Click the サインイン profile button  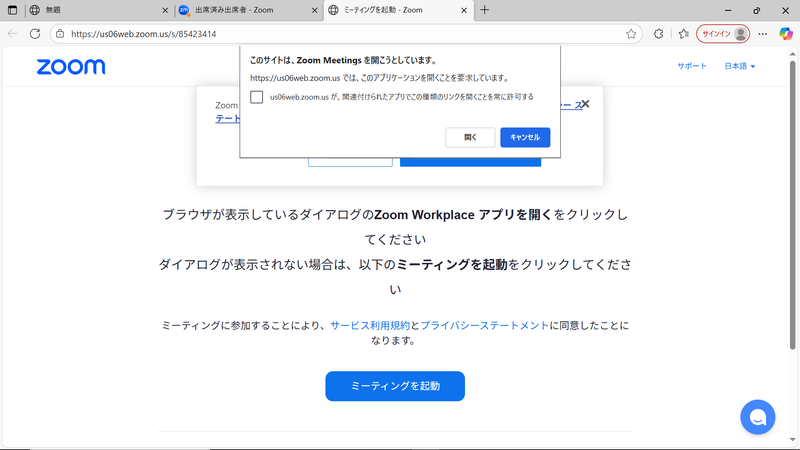[723, 34]
